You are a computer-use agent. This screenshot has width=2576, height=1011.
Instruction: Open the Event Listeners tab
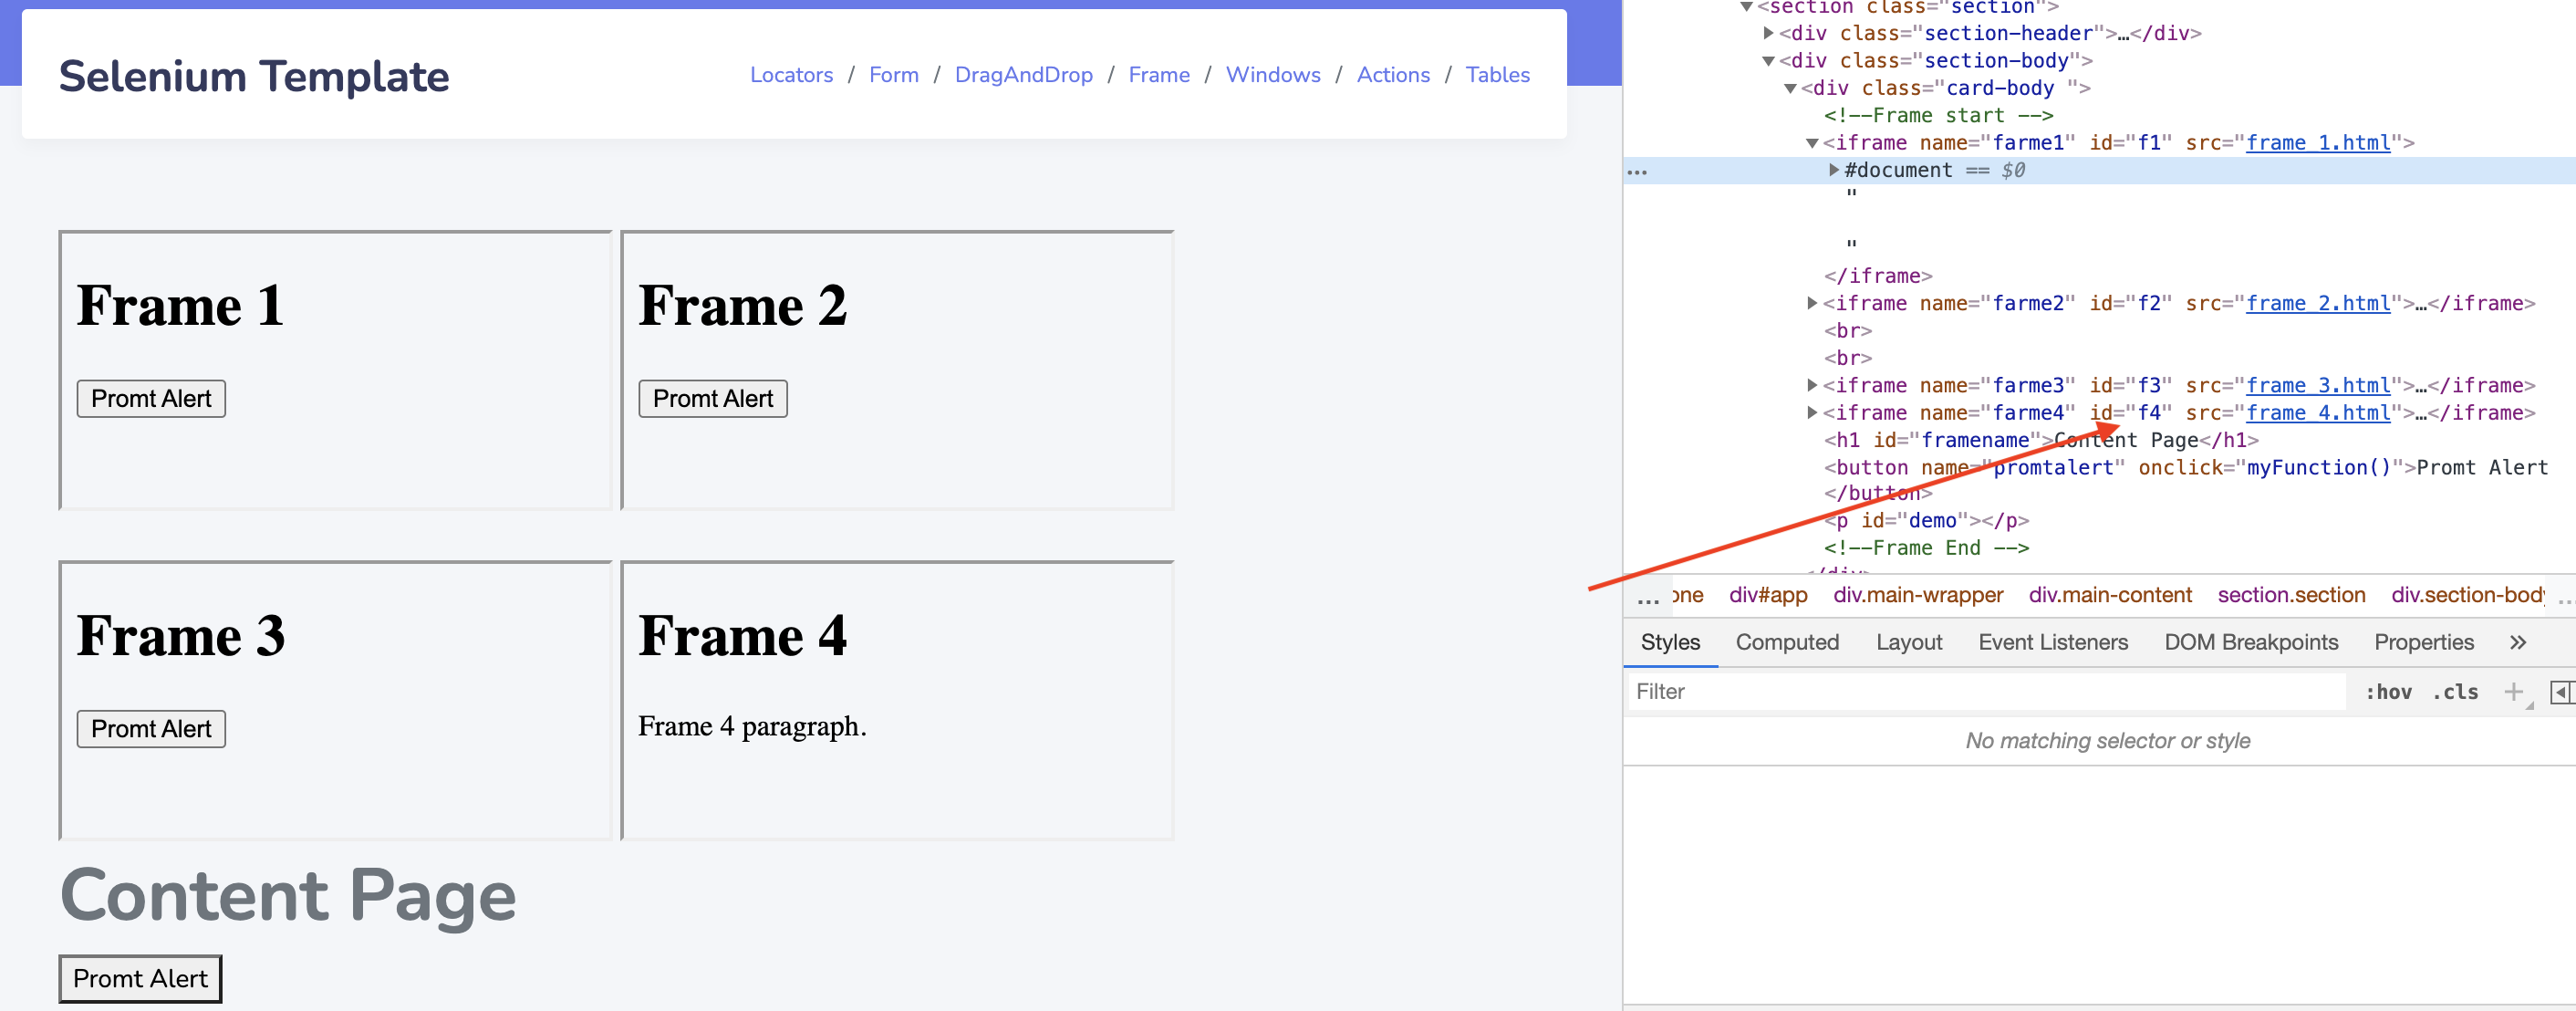pyautogui.click(x=2052, y=642)
